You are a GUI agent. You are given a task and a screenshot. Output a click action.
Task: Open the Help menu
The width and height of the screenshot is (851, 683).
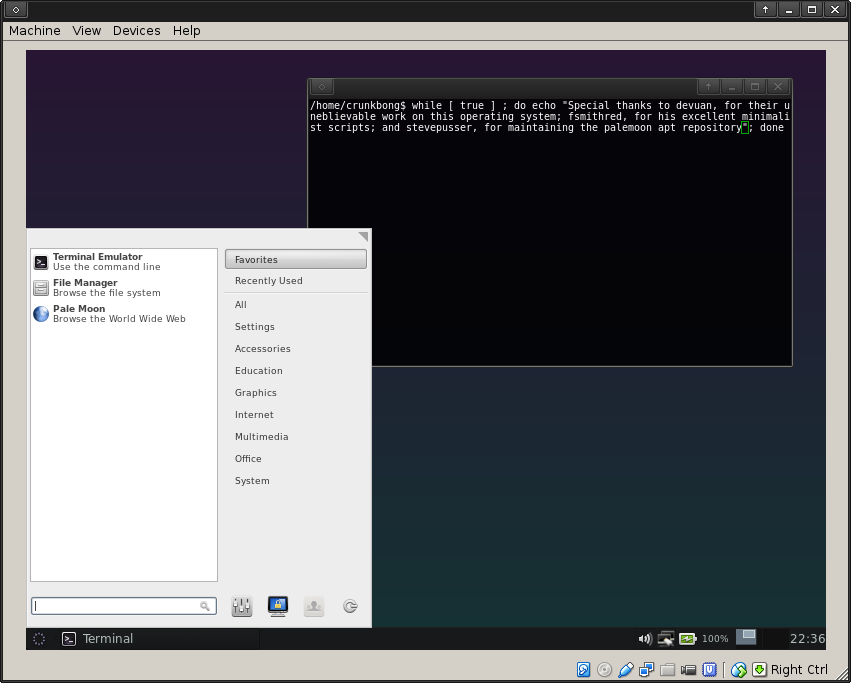pos(186,30)
